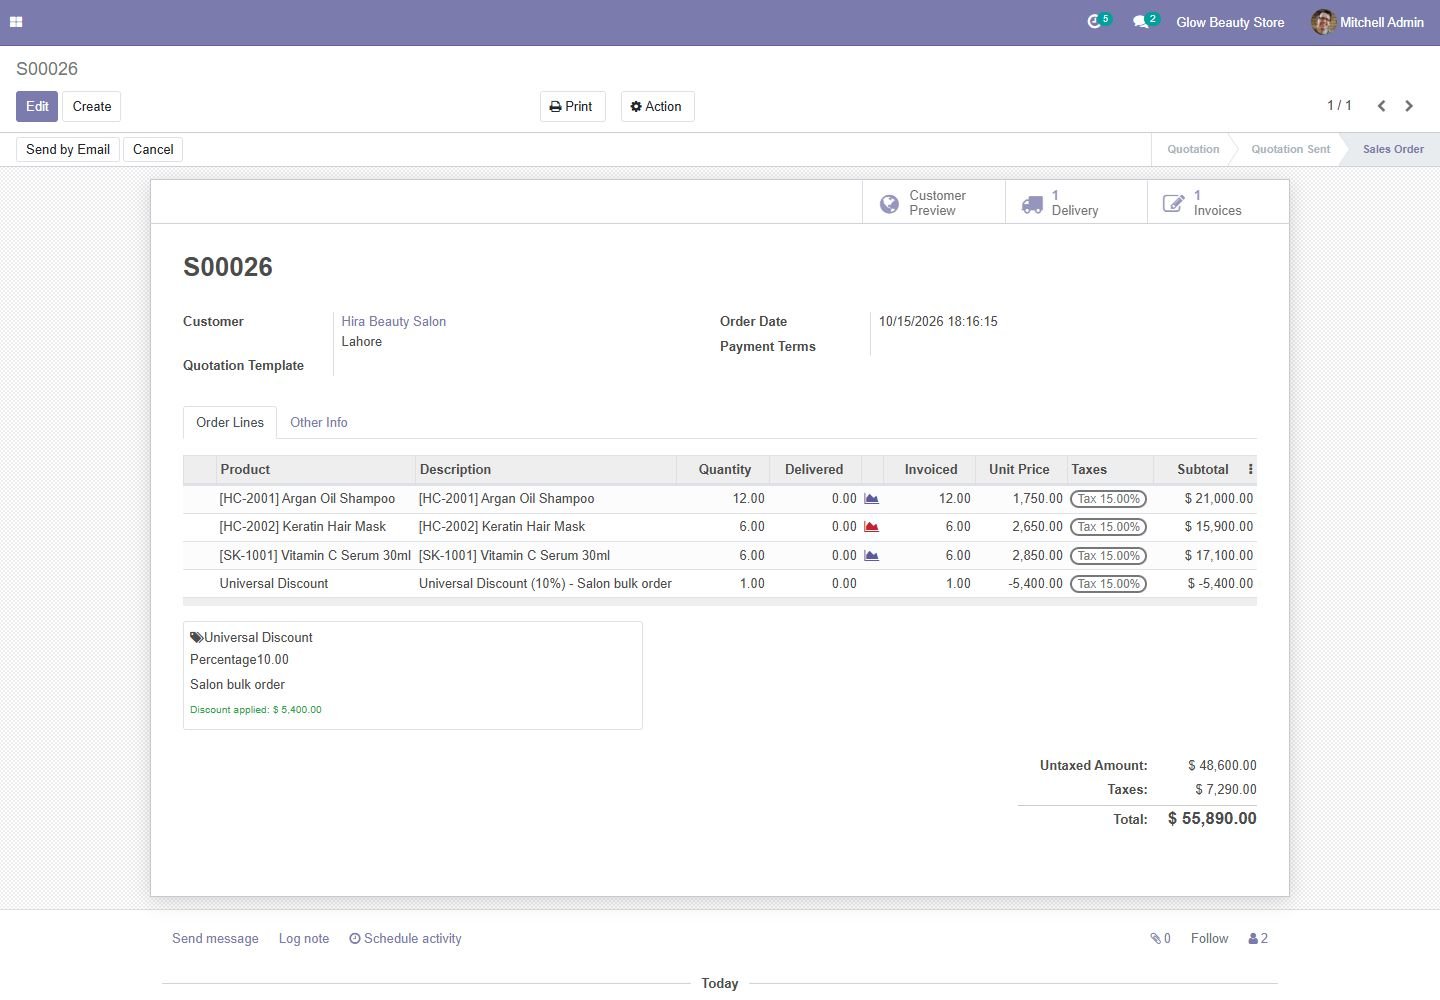Open Hira Beauty Salon customer link
The image size is (1440, 1000).
pos(394,322)
